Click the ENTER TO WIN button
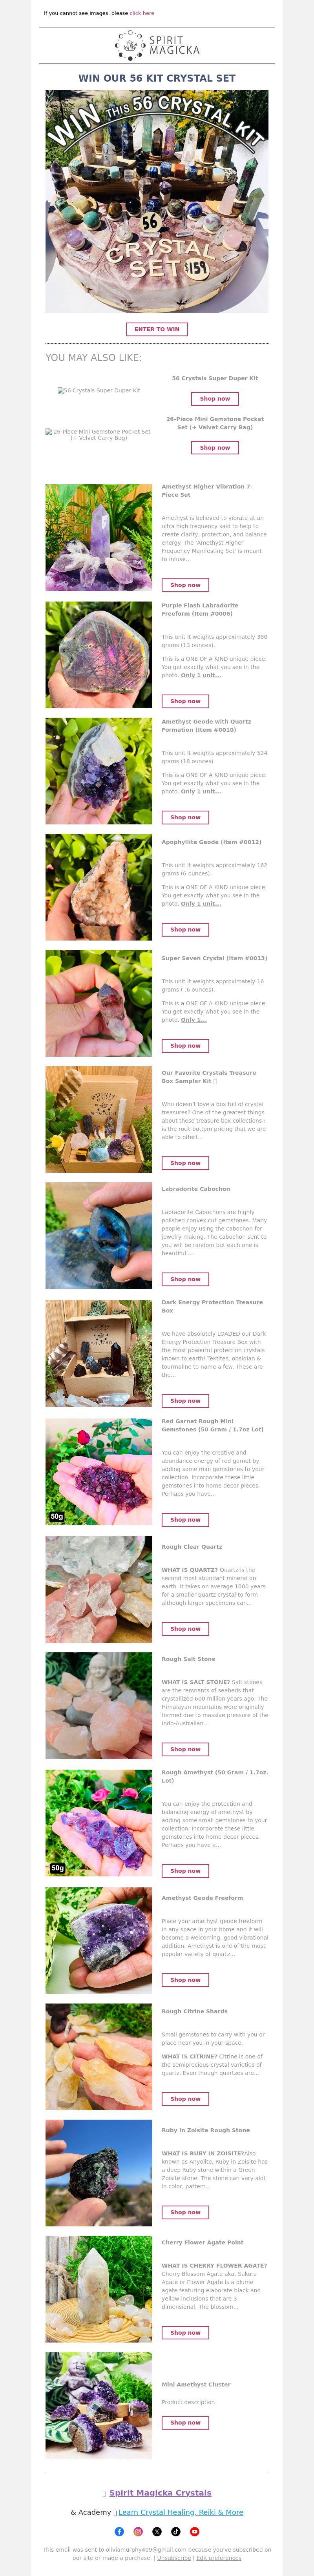The image size is (314, 2576). point(157,329)
